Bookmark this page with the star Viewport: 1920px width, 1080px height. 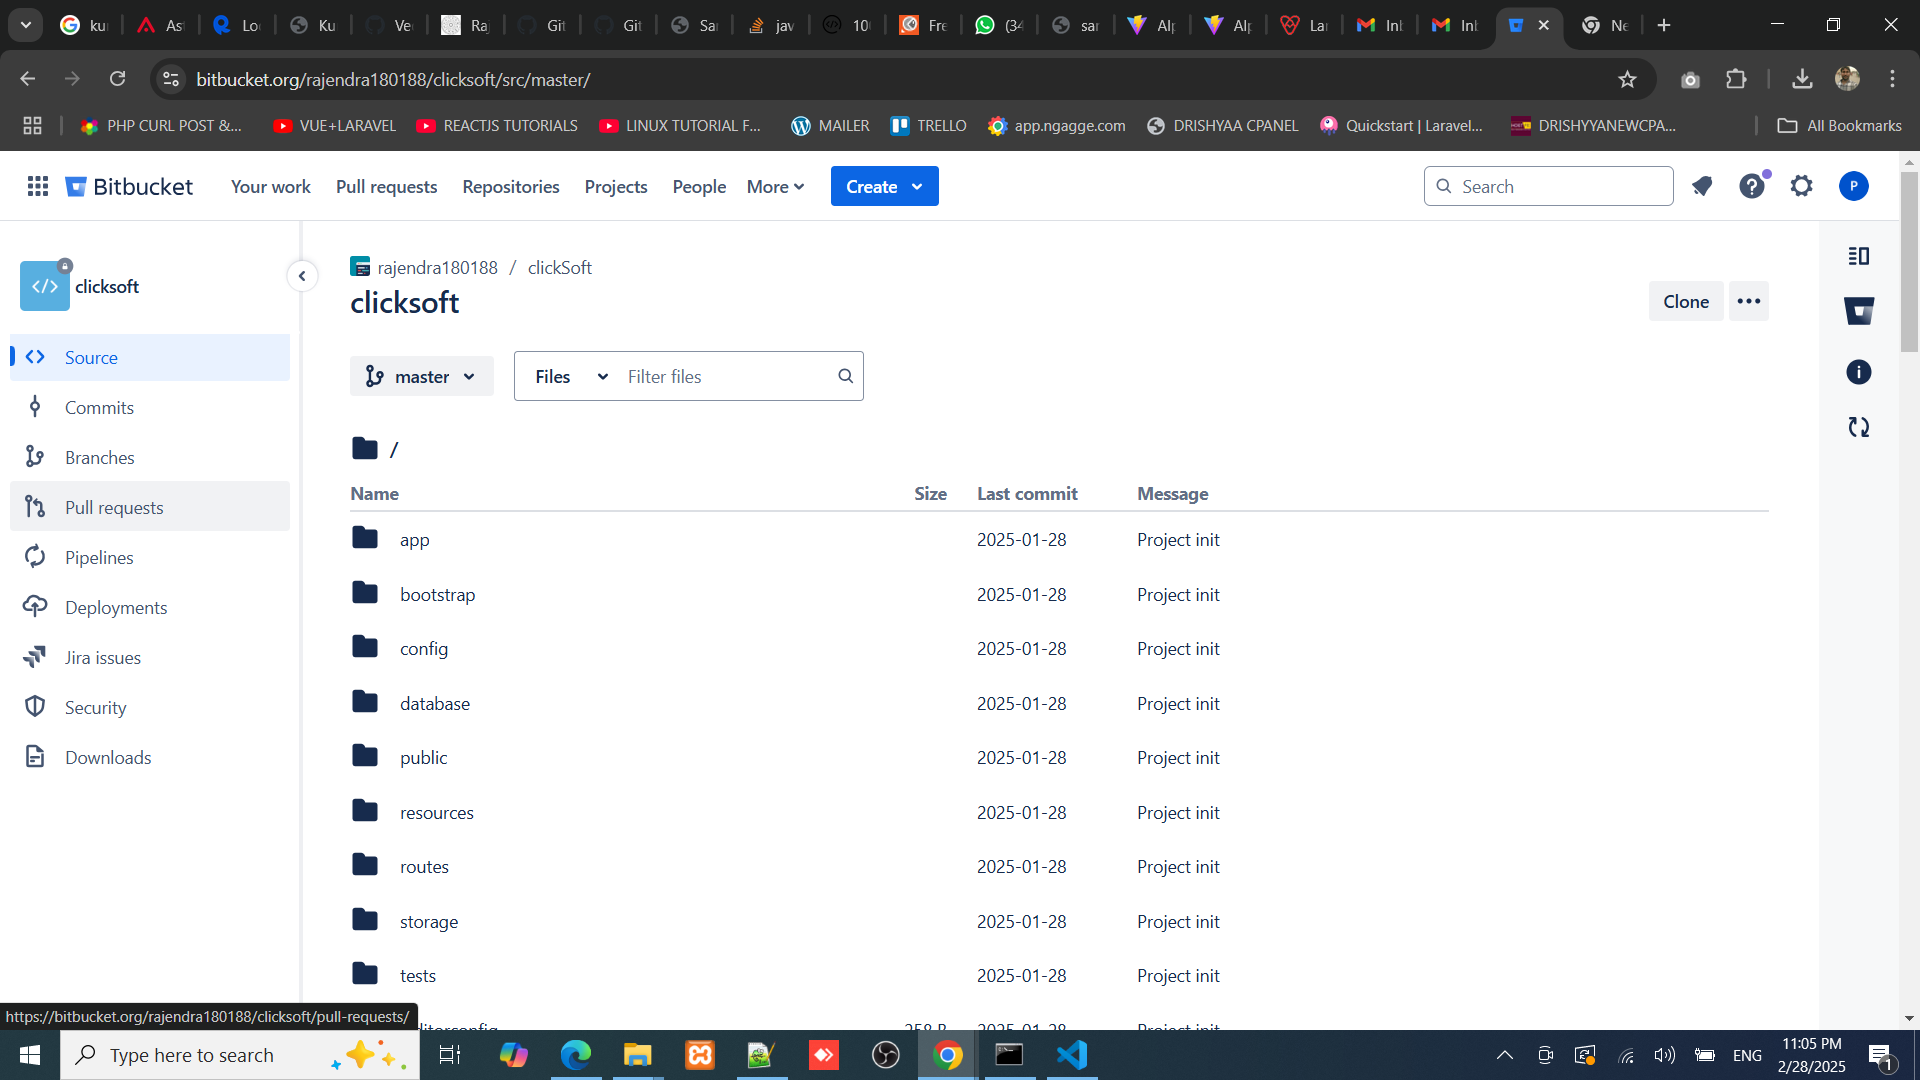coord(1627,79)
